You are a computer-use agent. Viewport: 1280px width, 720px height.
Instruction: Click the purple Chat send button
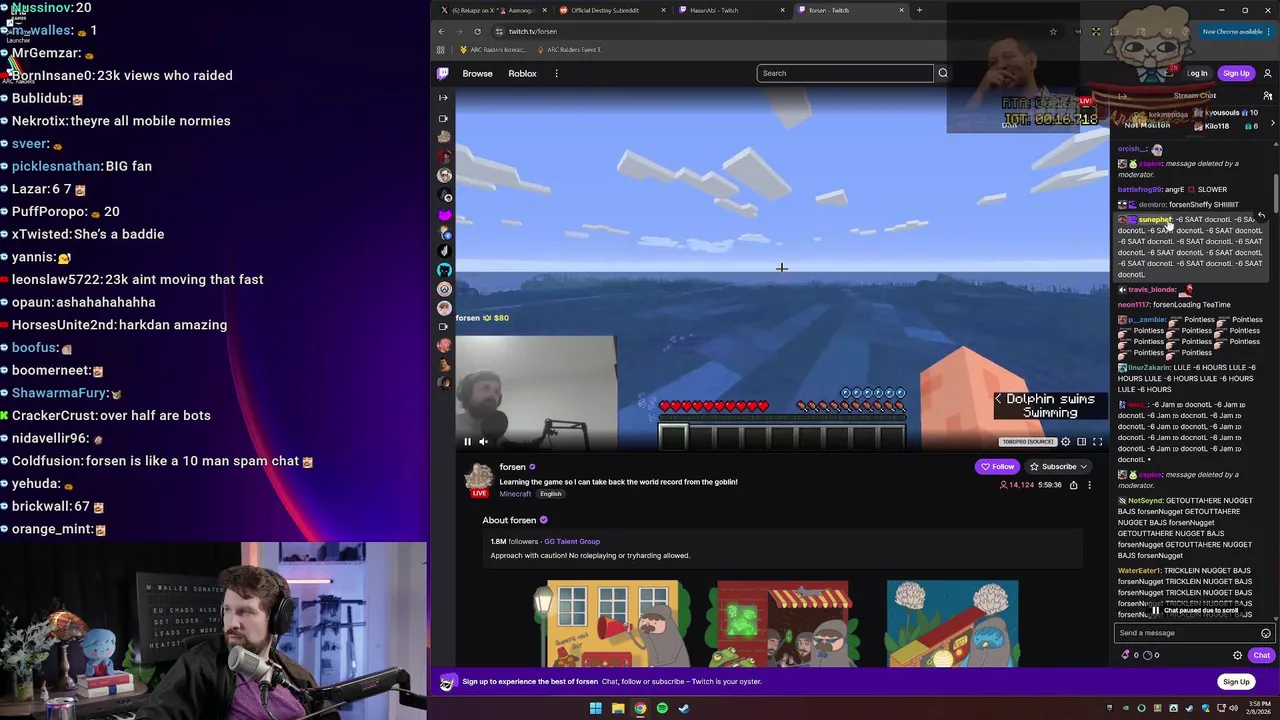click(1261, 655)
